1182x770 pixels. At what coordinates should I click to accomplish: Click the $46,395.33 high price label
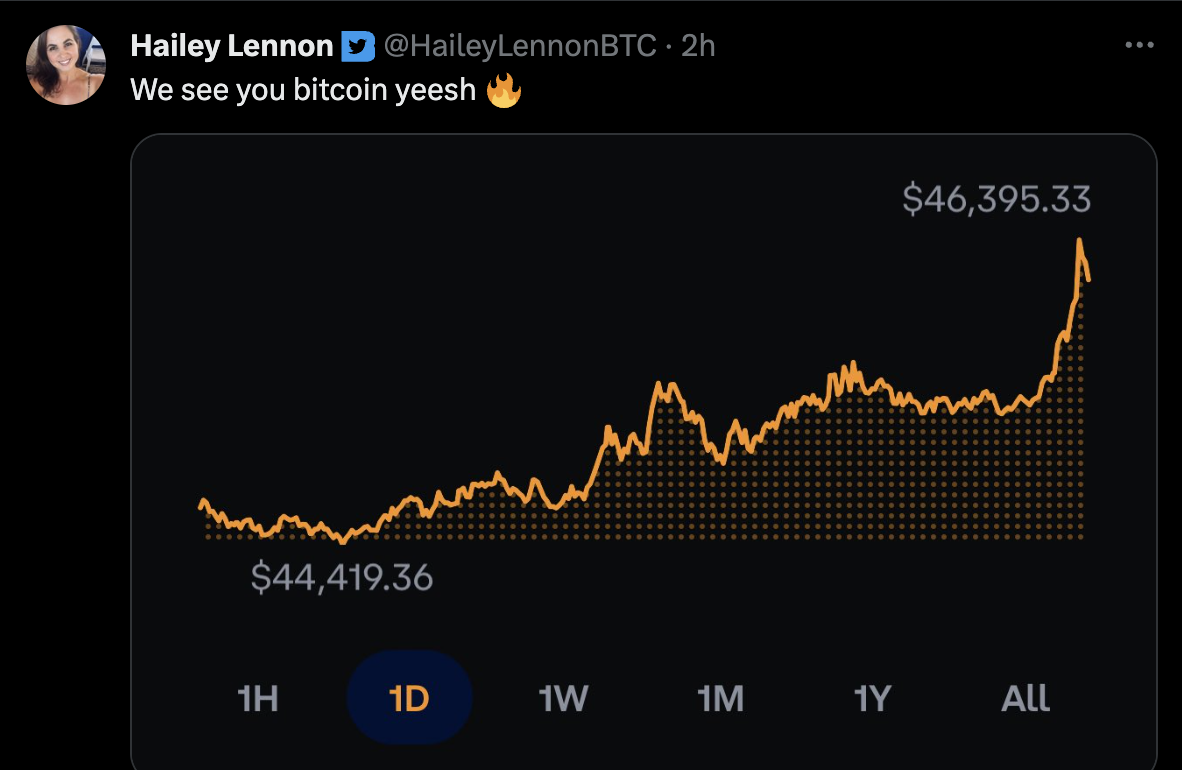point(996,200)
